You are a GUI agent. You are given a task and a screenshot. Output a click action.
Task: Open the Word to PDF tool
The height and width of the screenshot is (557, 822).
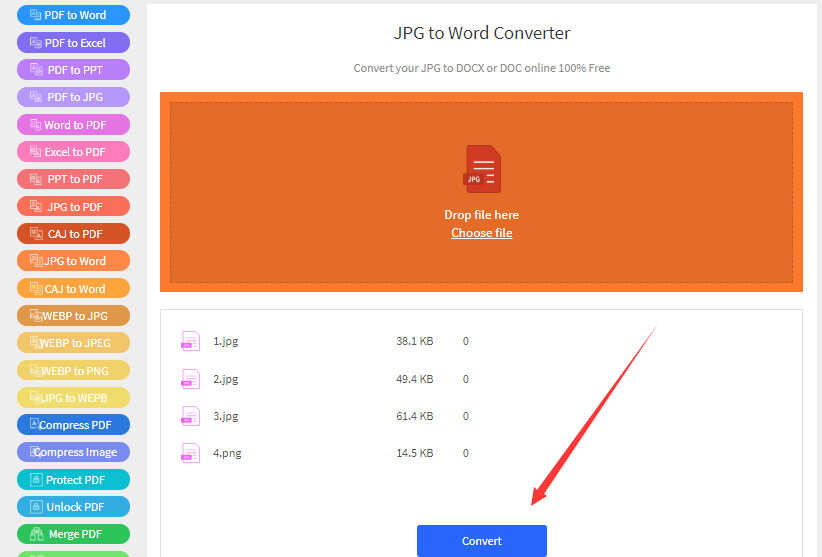73,125
